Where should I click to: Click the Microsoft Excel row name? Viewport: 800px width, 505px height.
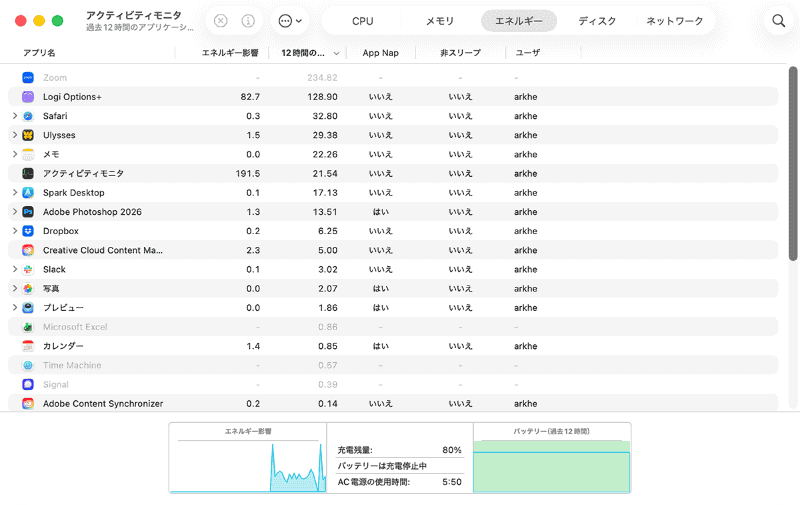click(x=75, y=327)
